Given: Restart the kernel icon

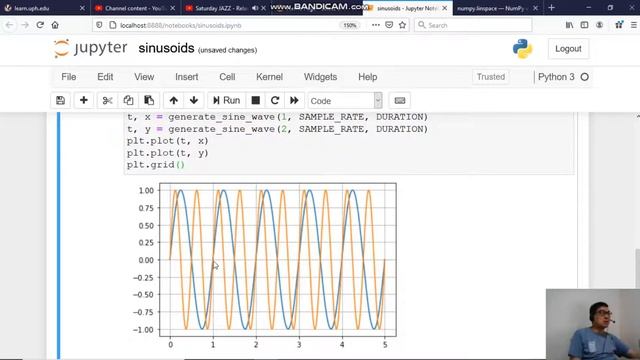Looking at the screenshot, I should pos(275,100).
